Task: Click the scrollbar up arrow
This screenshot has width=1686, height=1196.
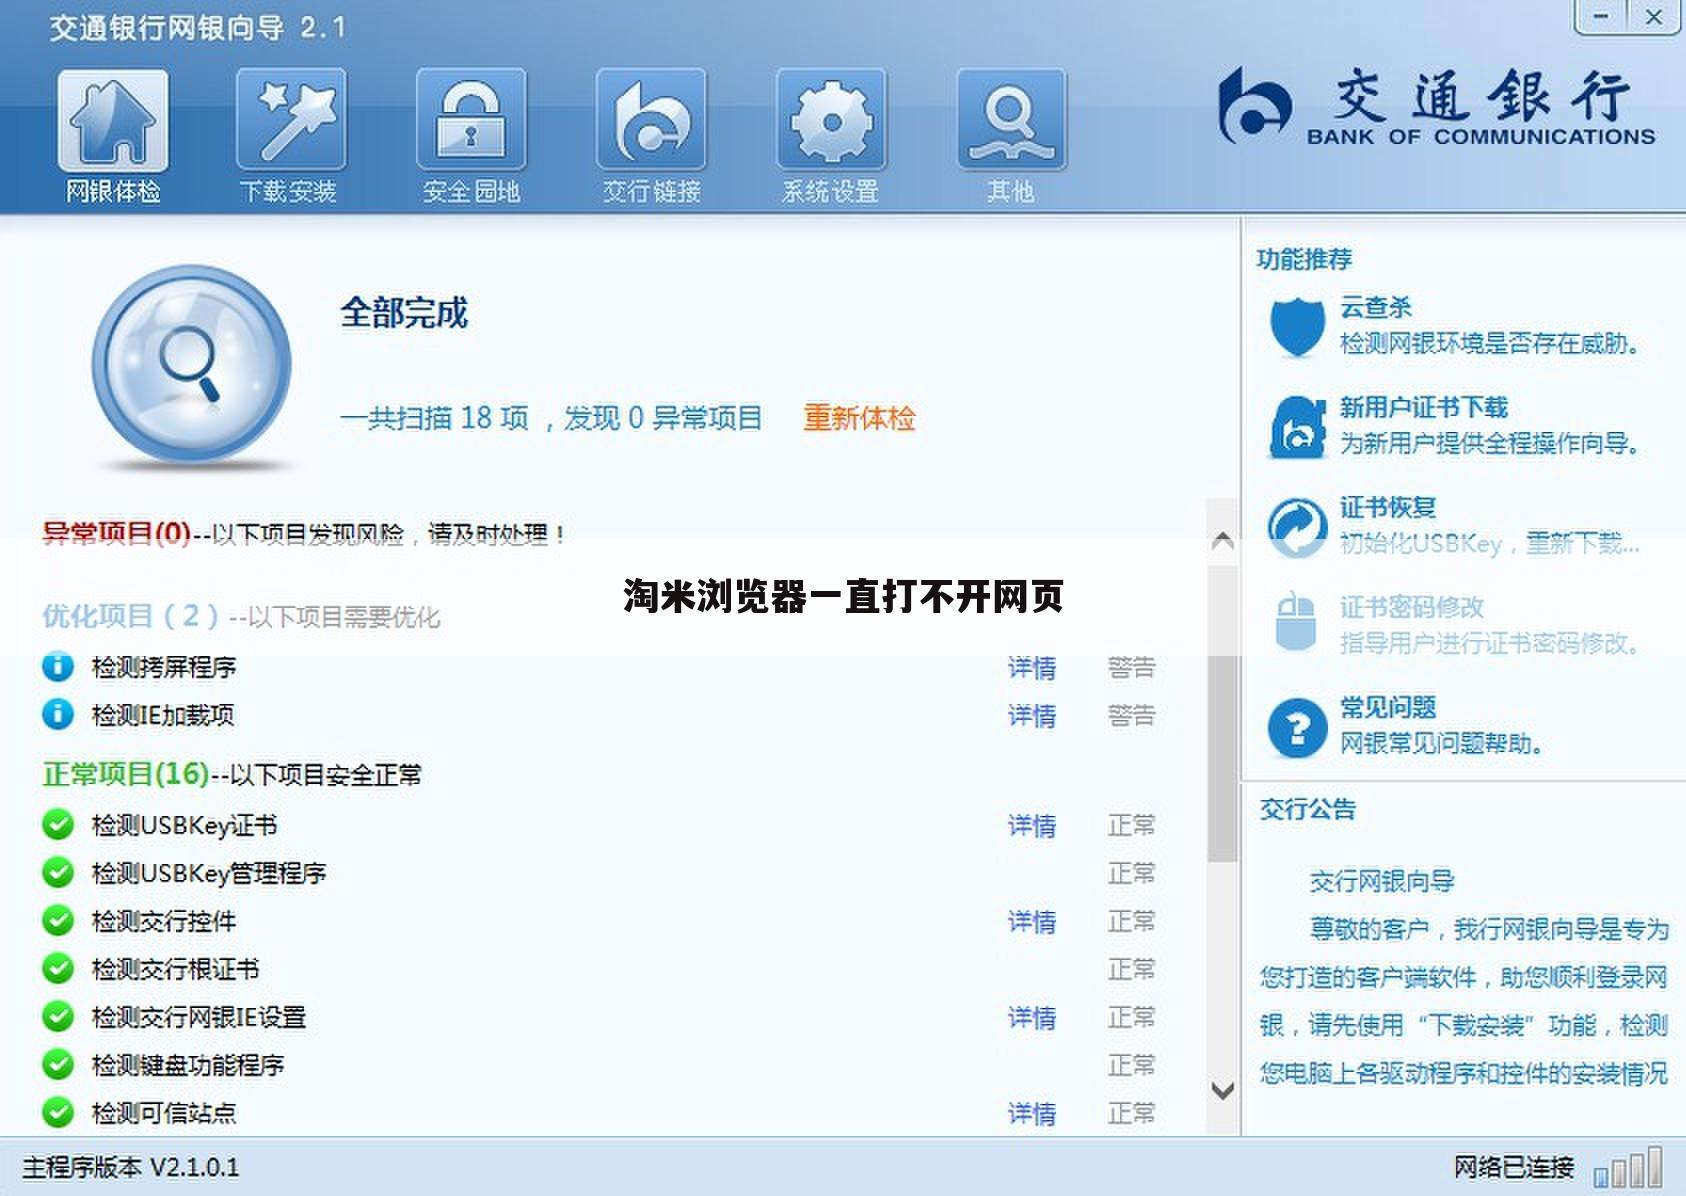Action: pos(1222,541)
